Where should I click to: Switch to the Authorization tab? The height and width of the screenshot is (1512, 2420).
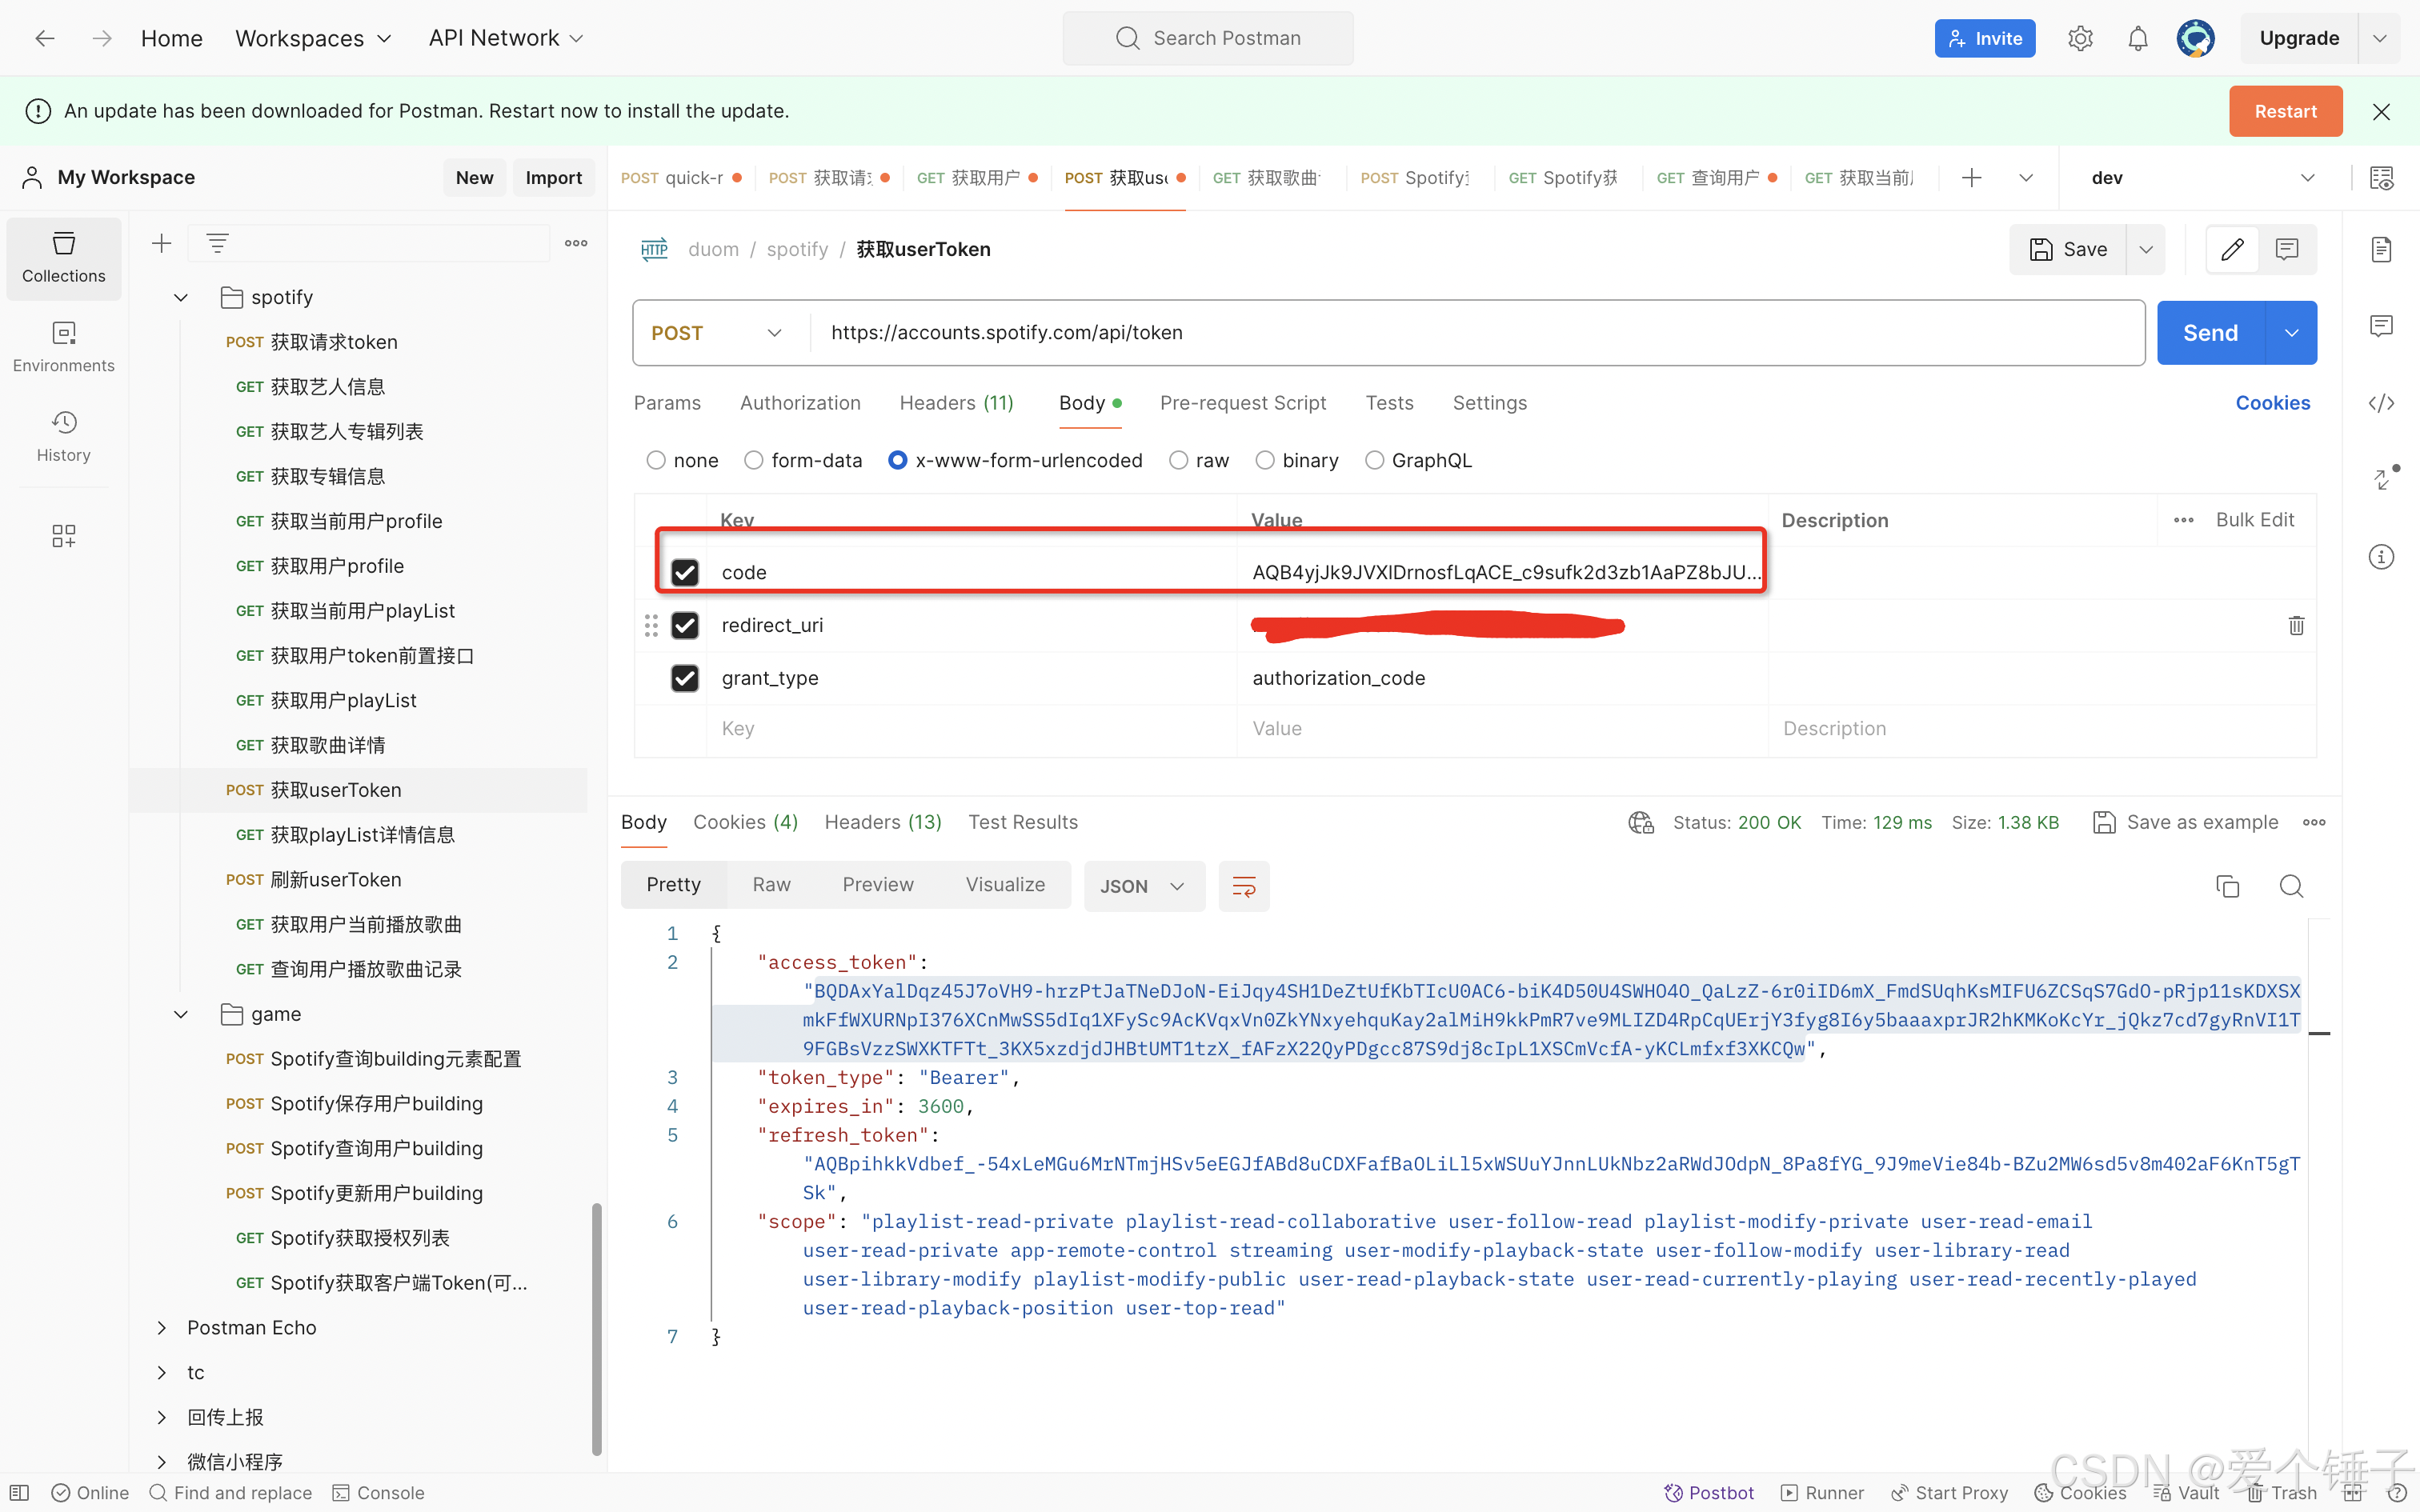(800, 403)
